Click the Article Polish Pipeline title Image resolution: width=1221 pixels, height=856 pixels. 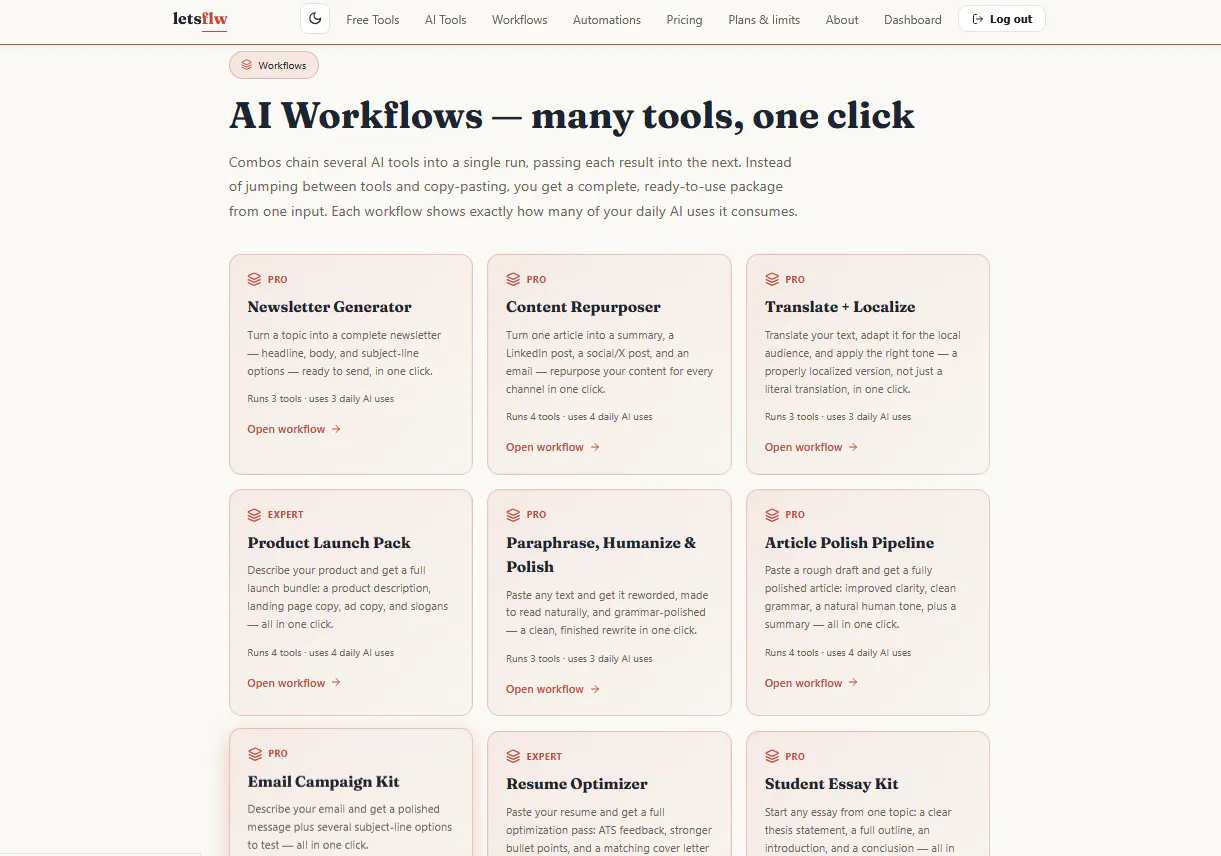point(850,543)
